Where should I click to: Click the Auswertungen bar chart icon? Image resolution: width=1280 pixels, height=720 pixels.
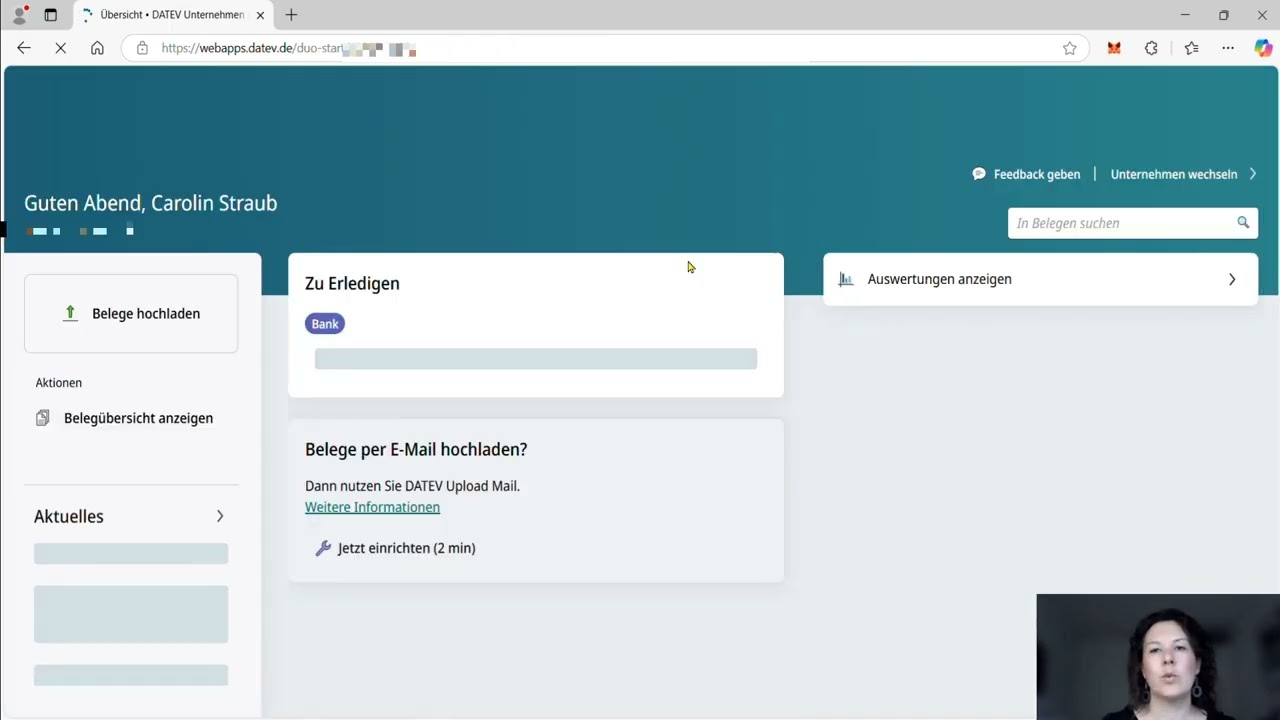[x=846, y=279]
